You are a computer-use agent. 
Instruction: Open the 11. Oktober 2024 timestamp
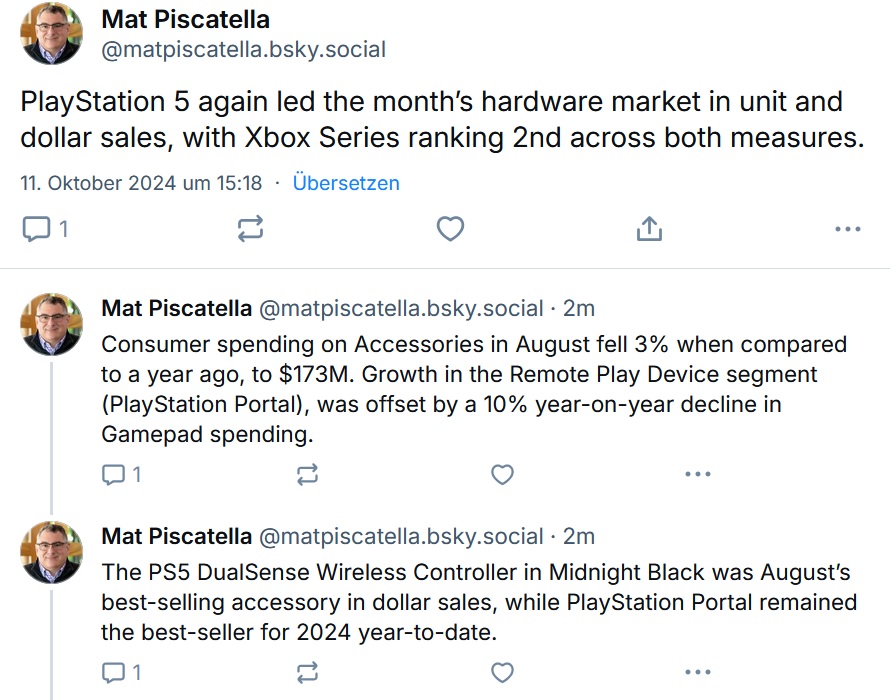click(141, 183)
